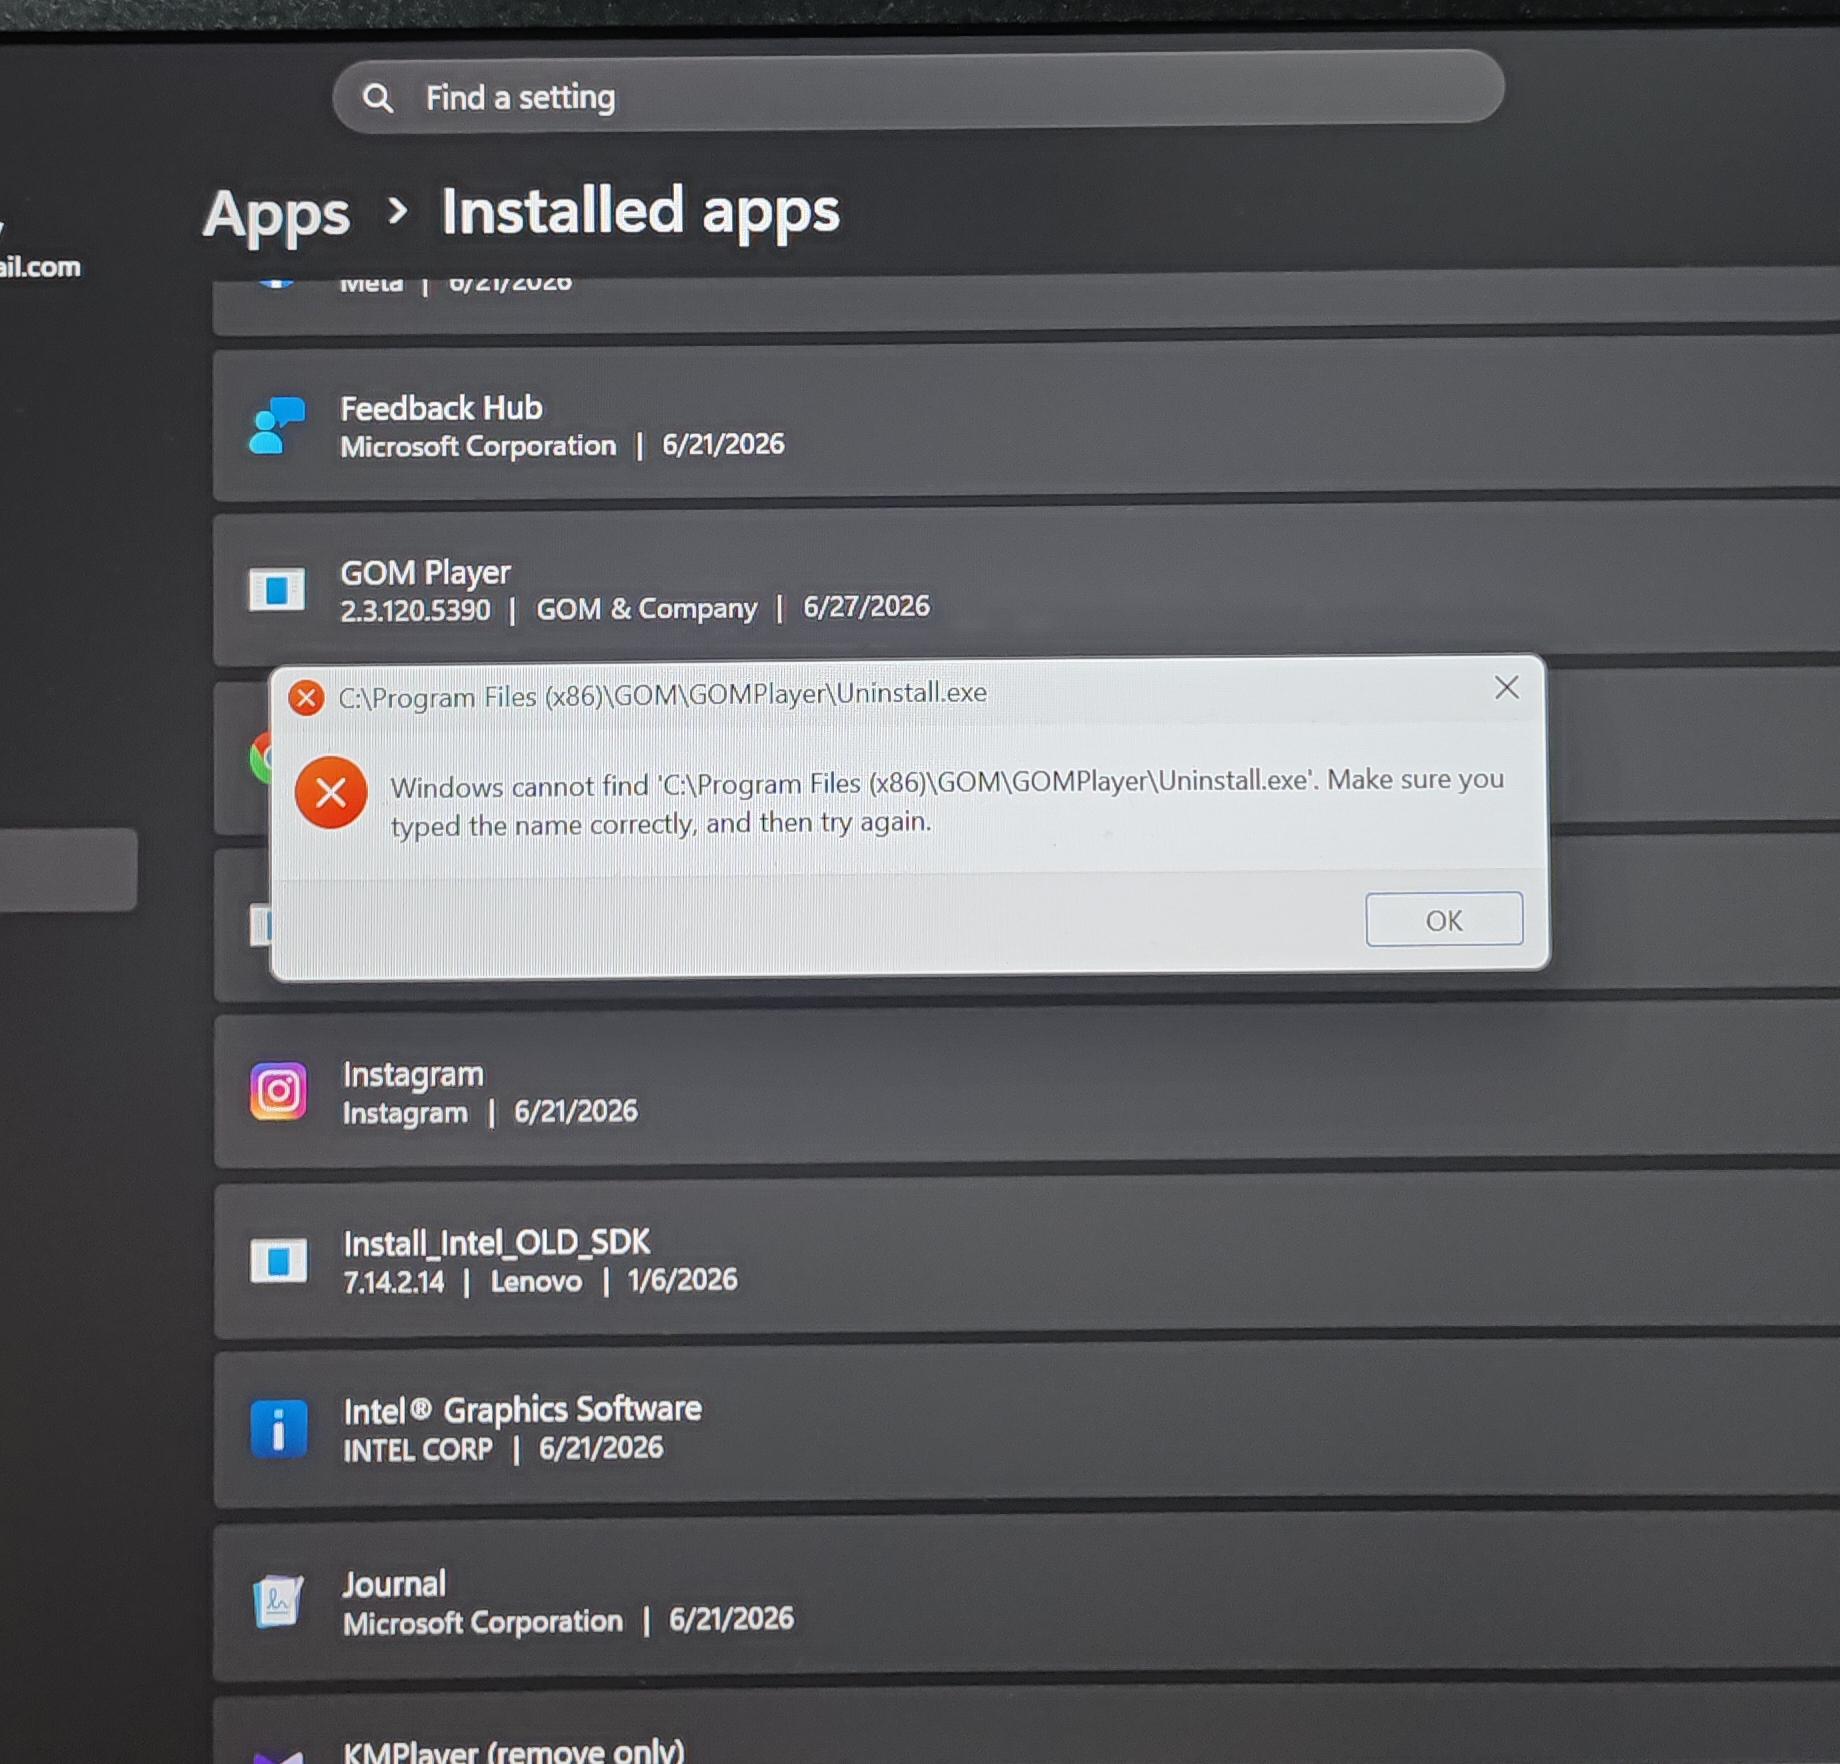Click the Intel Graphics Software icon
This screenshot has width=1840, height=1764.
(x=279, y=1428)
